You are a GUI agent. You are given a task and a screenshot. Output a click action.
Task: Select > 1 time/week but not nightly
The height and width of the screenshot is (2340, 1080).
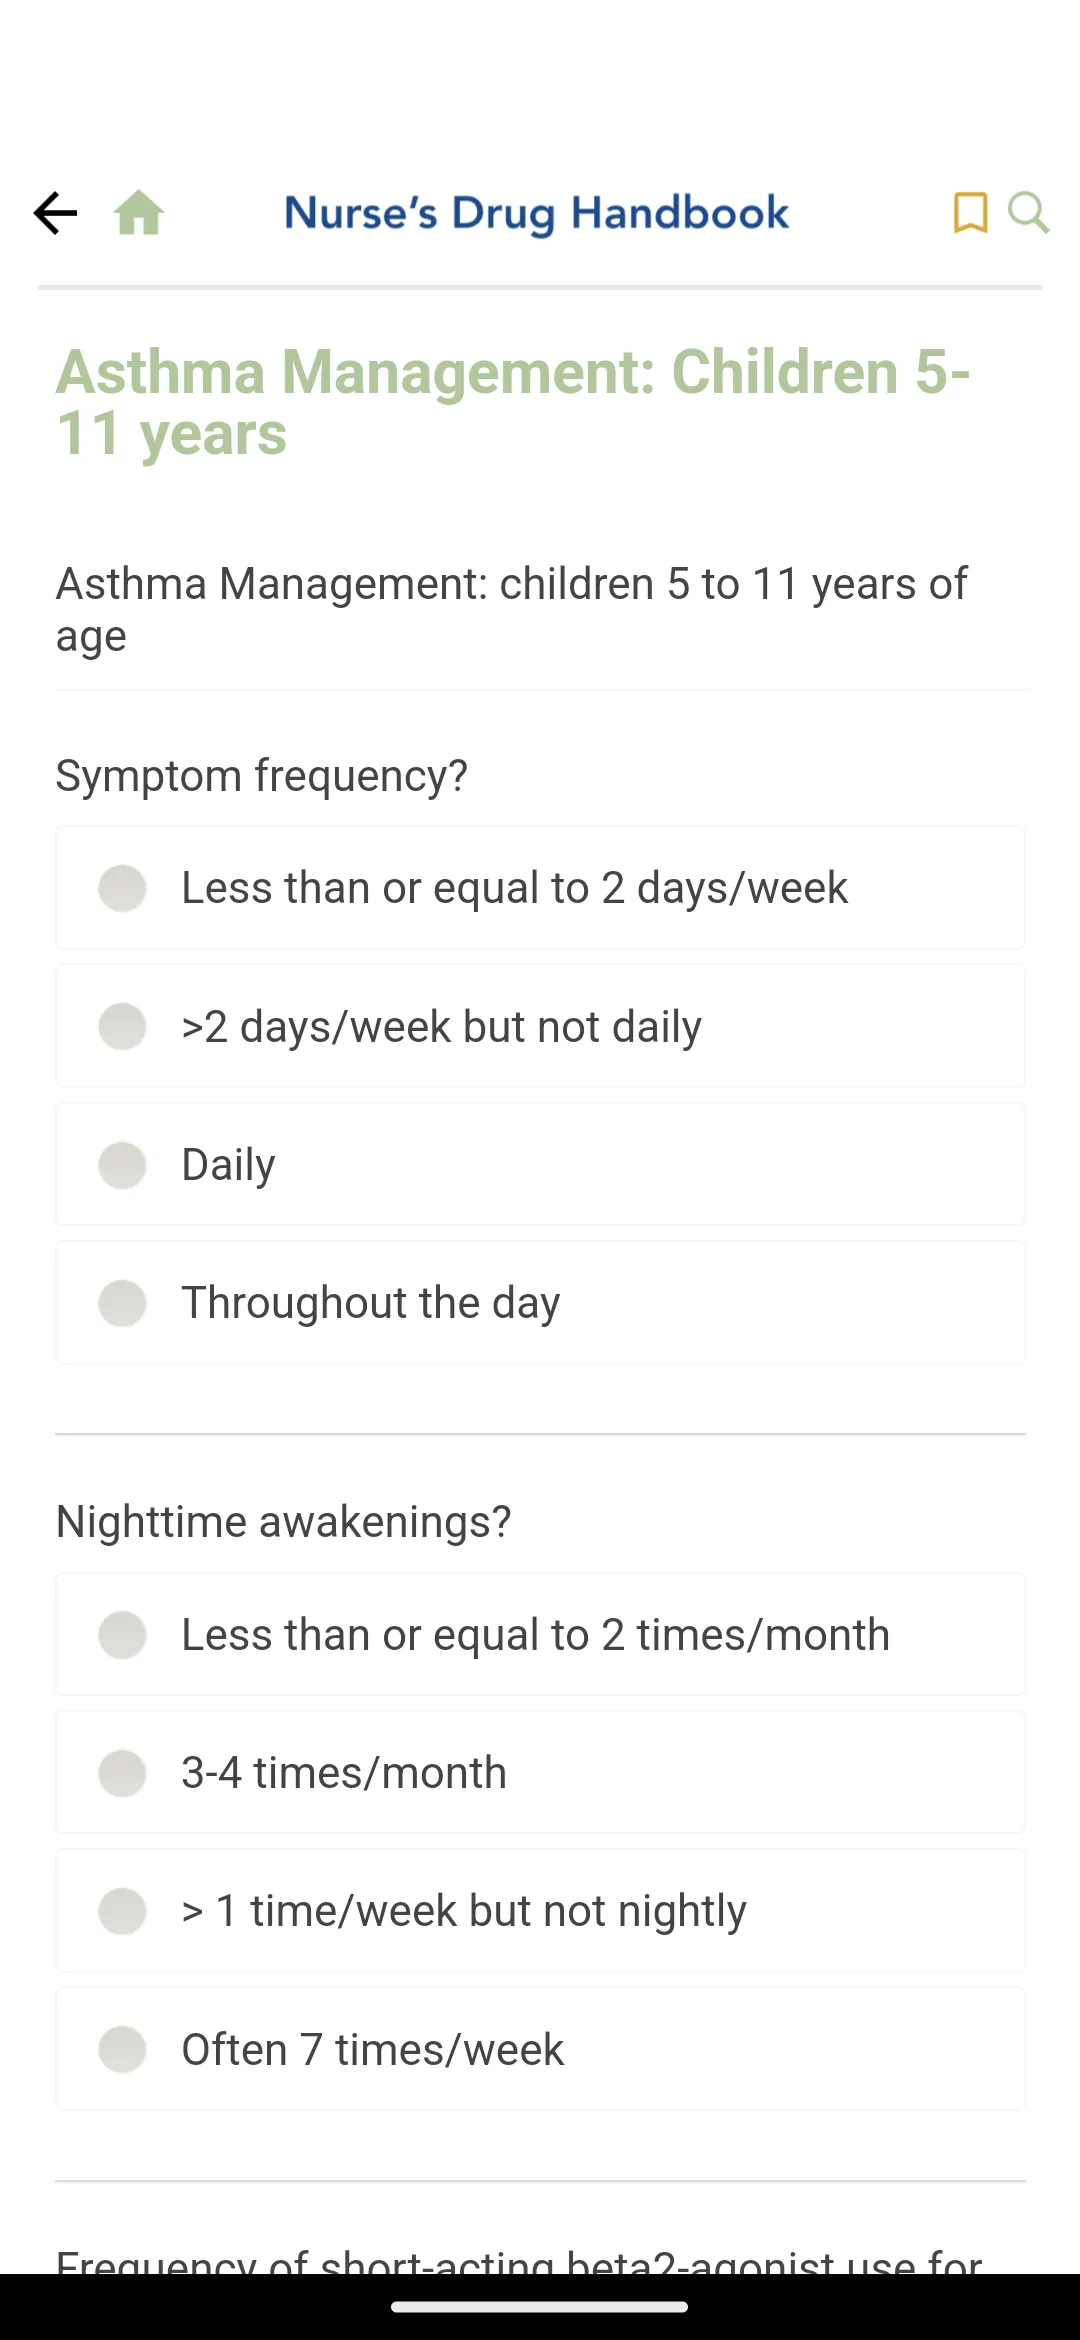pyautogui.click(x=540, y=1911)
